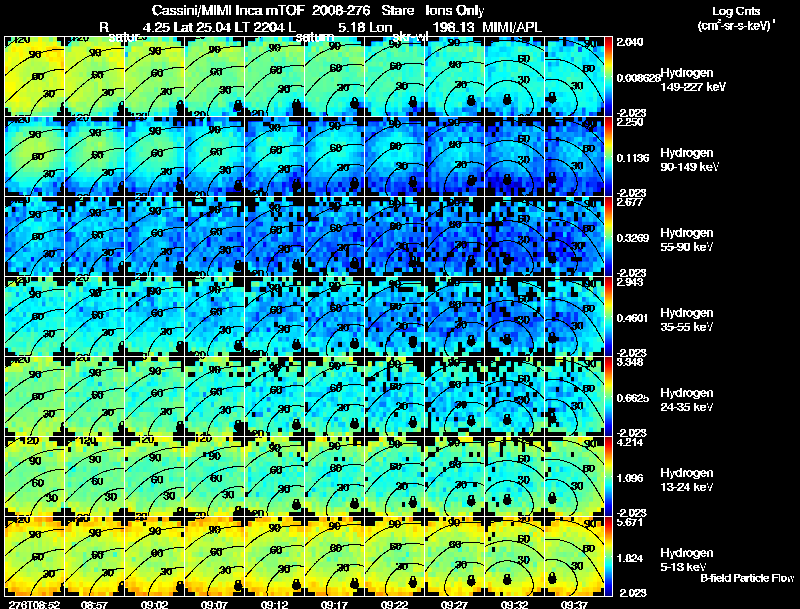Select the 08:52 image panel in 149-227 keV row
Viewport: 800px width, 609px height.
[x=34, y=76]
